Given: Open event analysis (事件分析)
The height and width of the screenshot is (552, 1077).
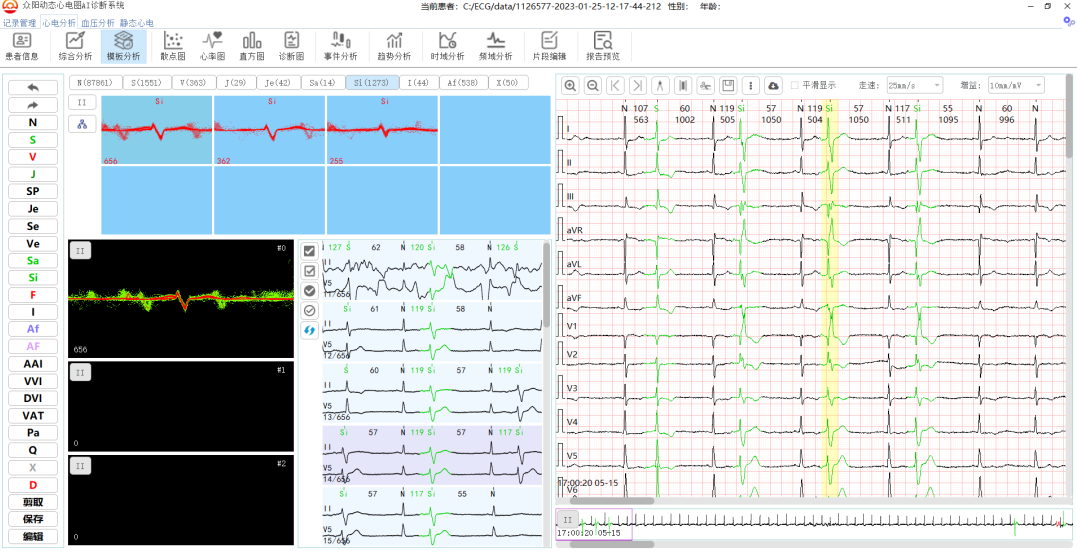Looking at the screenshot, I should (340, 46).
